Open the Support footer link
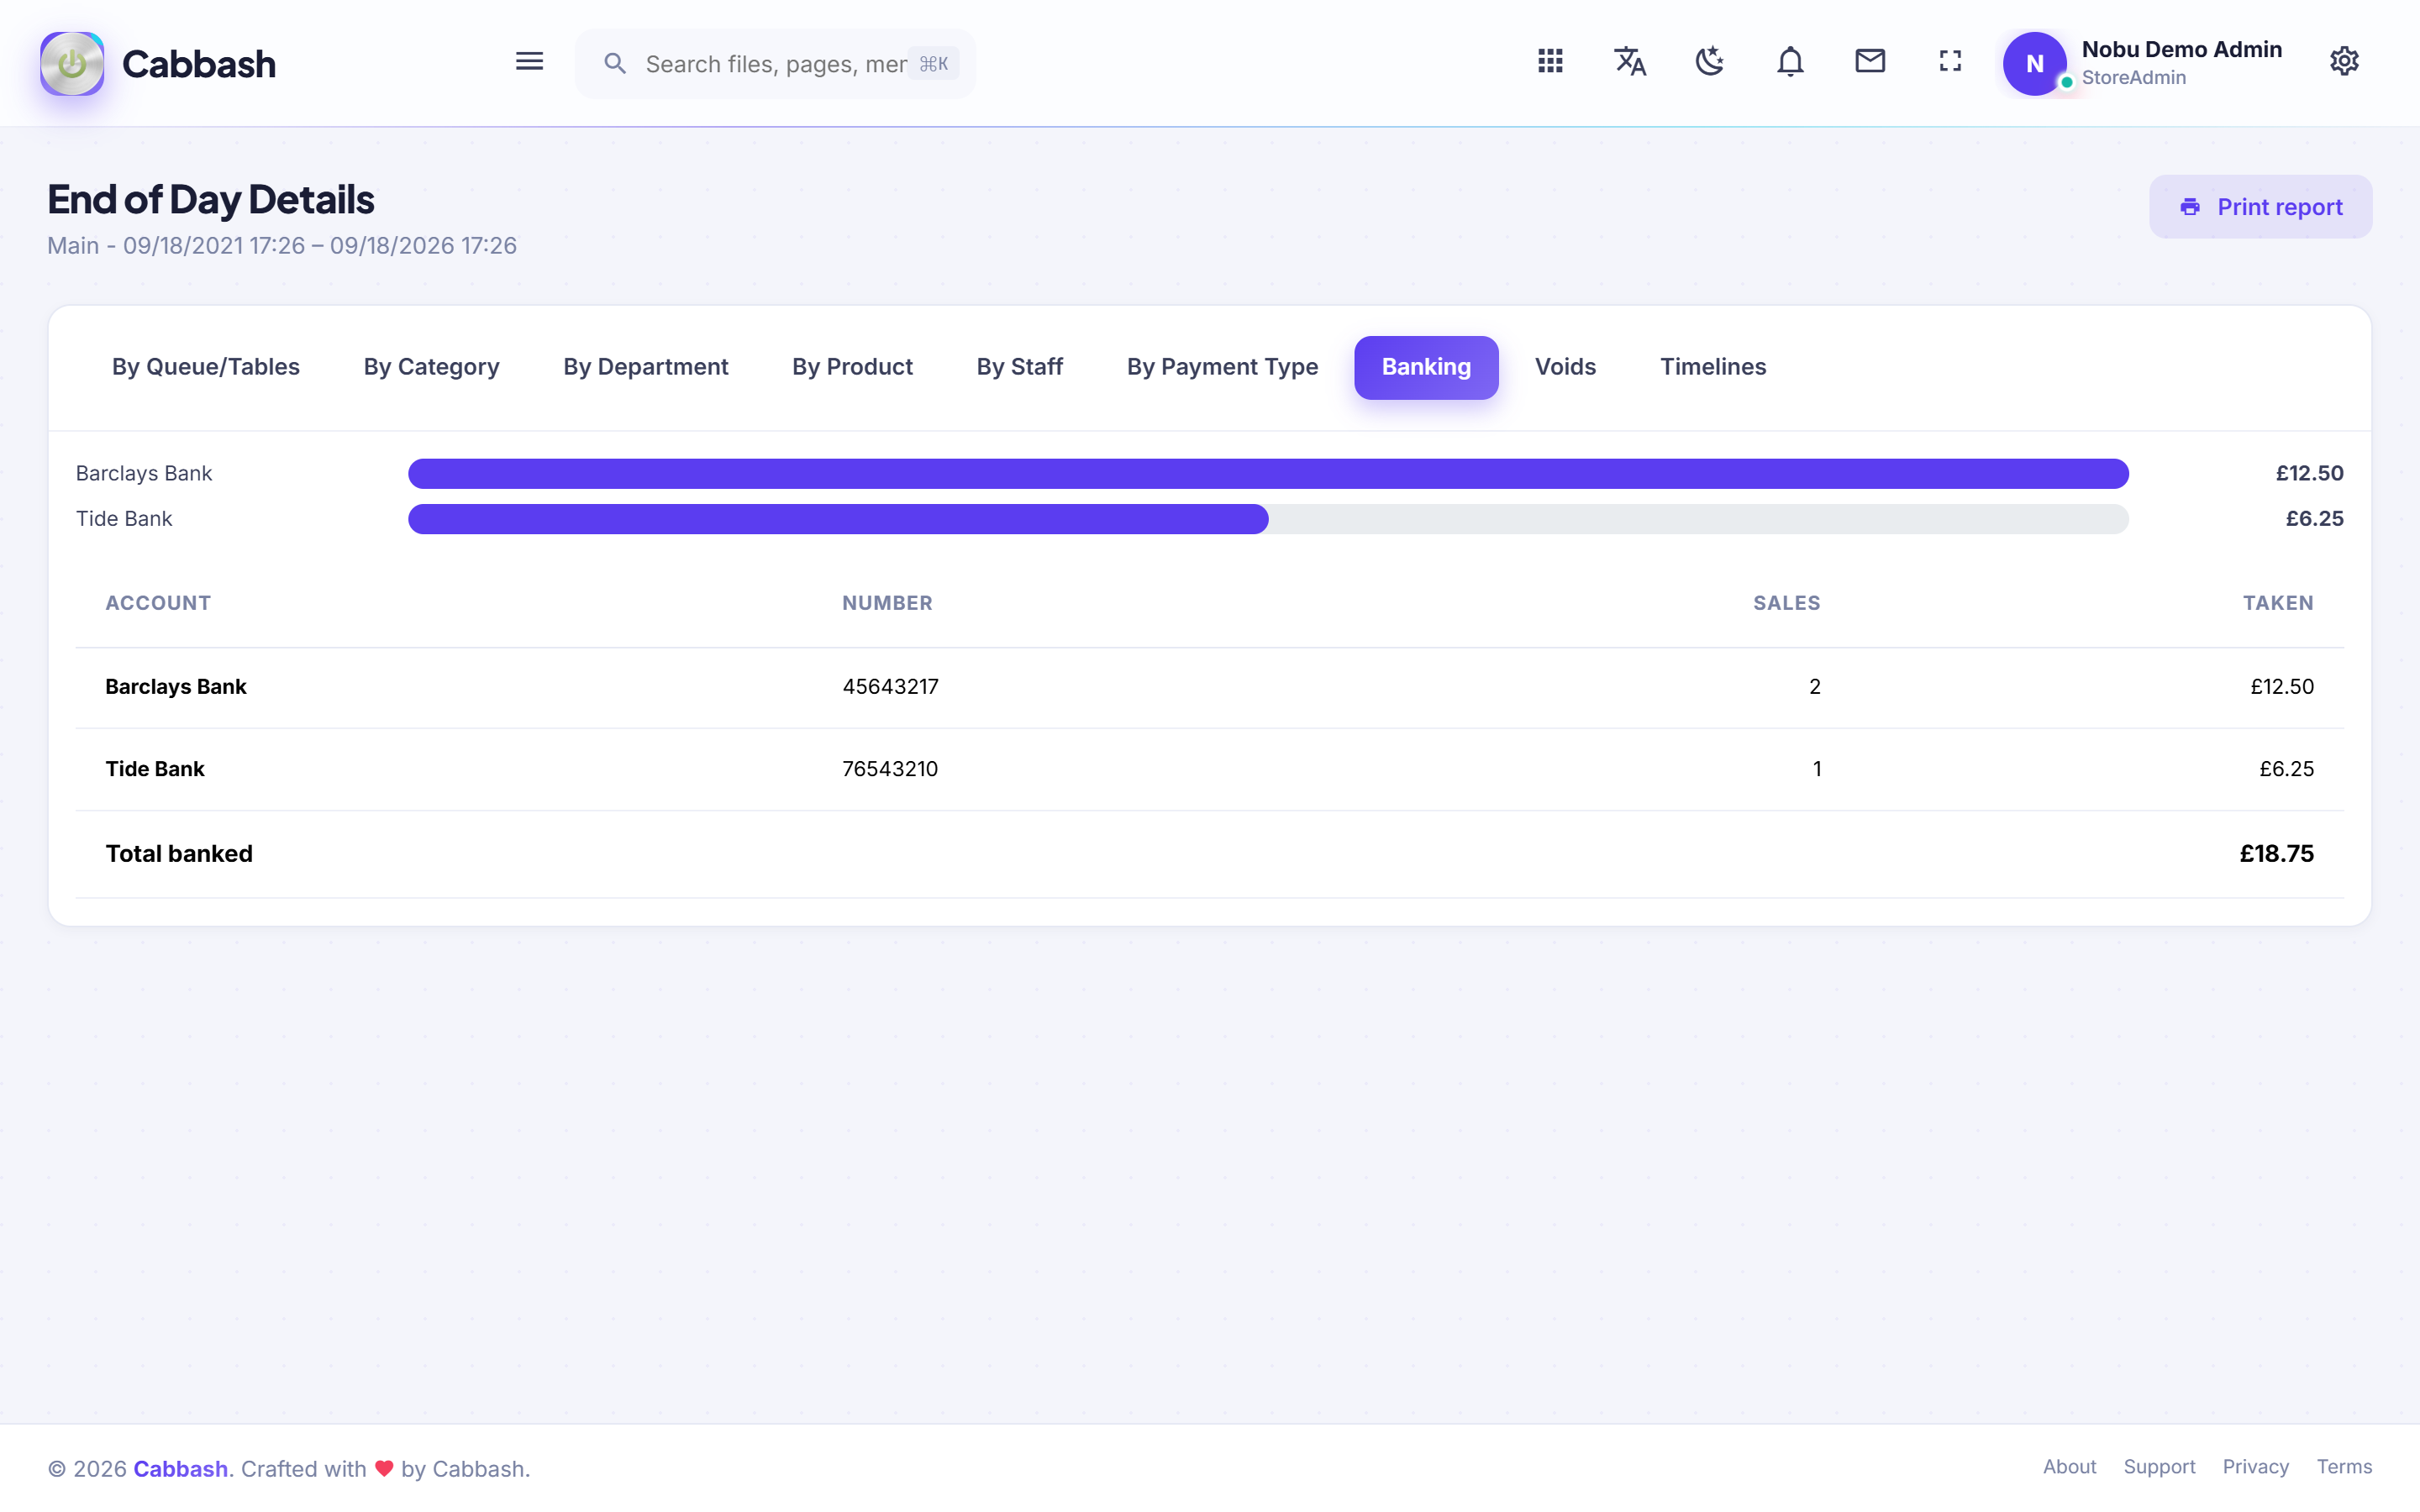 coord(2159,1467)
